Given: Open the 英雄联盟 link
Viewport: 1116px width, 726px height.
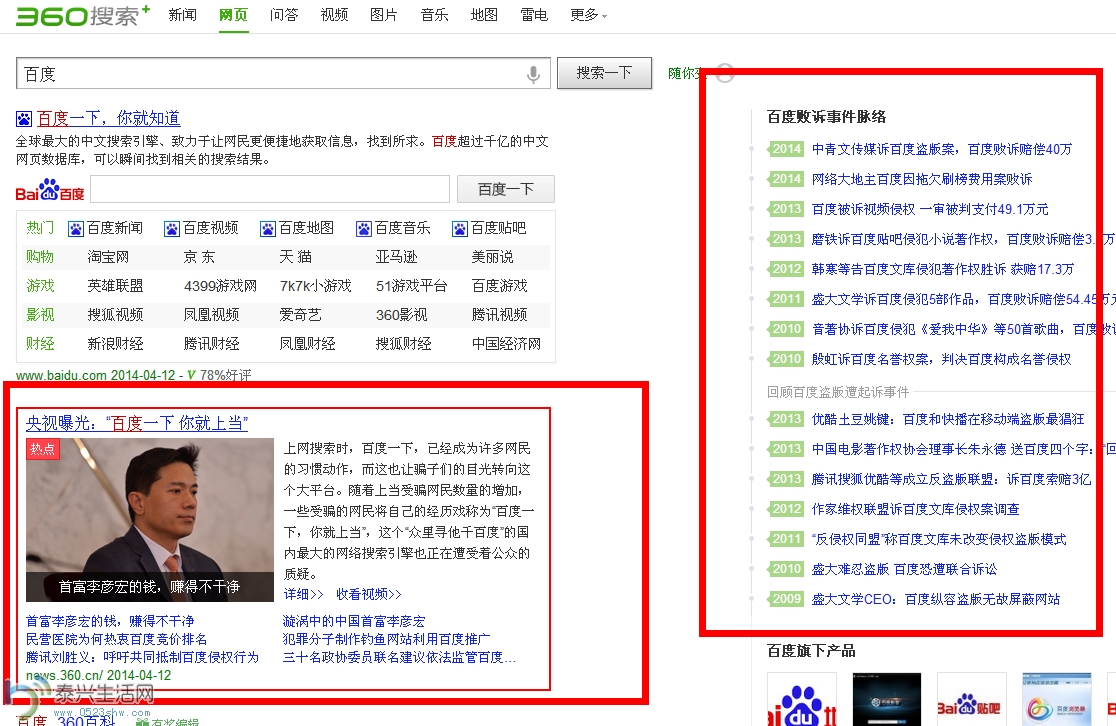Looking at the screenshot, I should point(115,286).
